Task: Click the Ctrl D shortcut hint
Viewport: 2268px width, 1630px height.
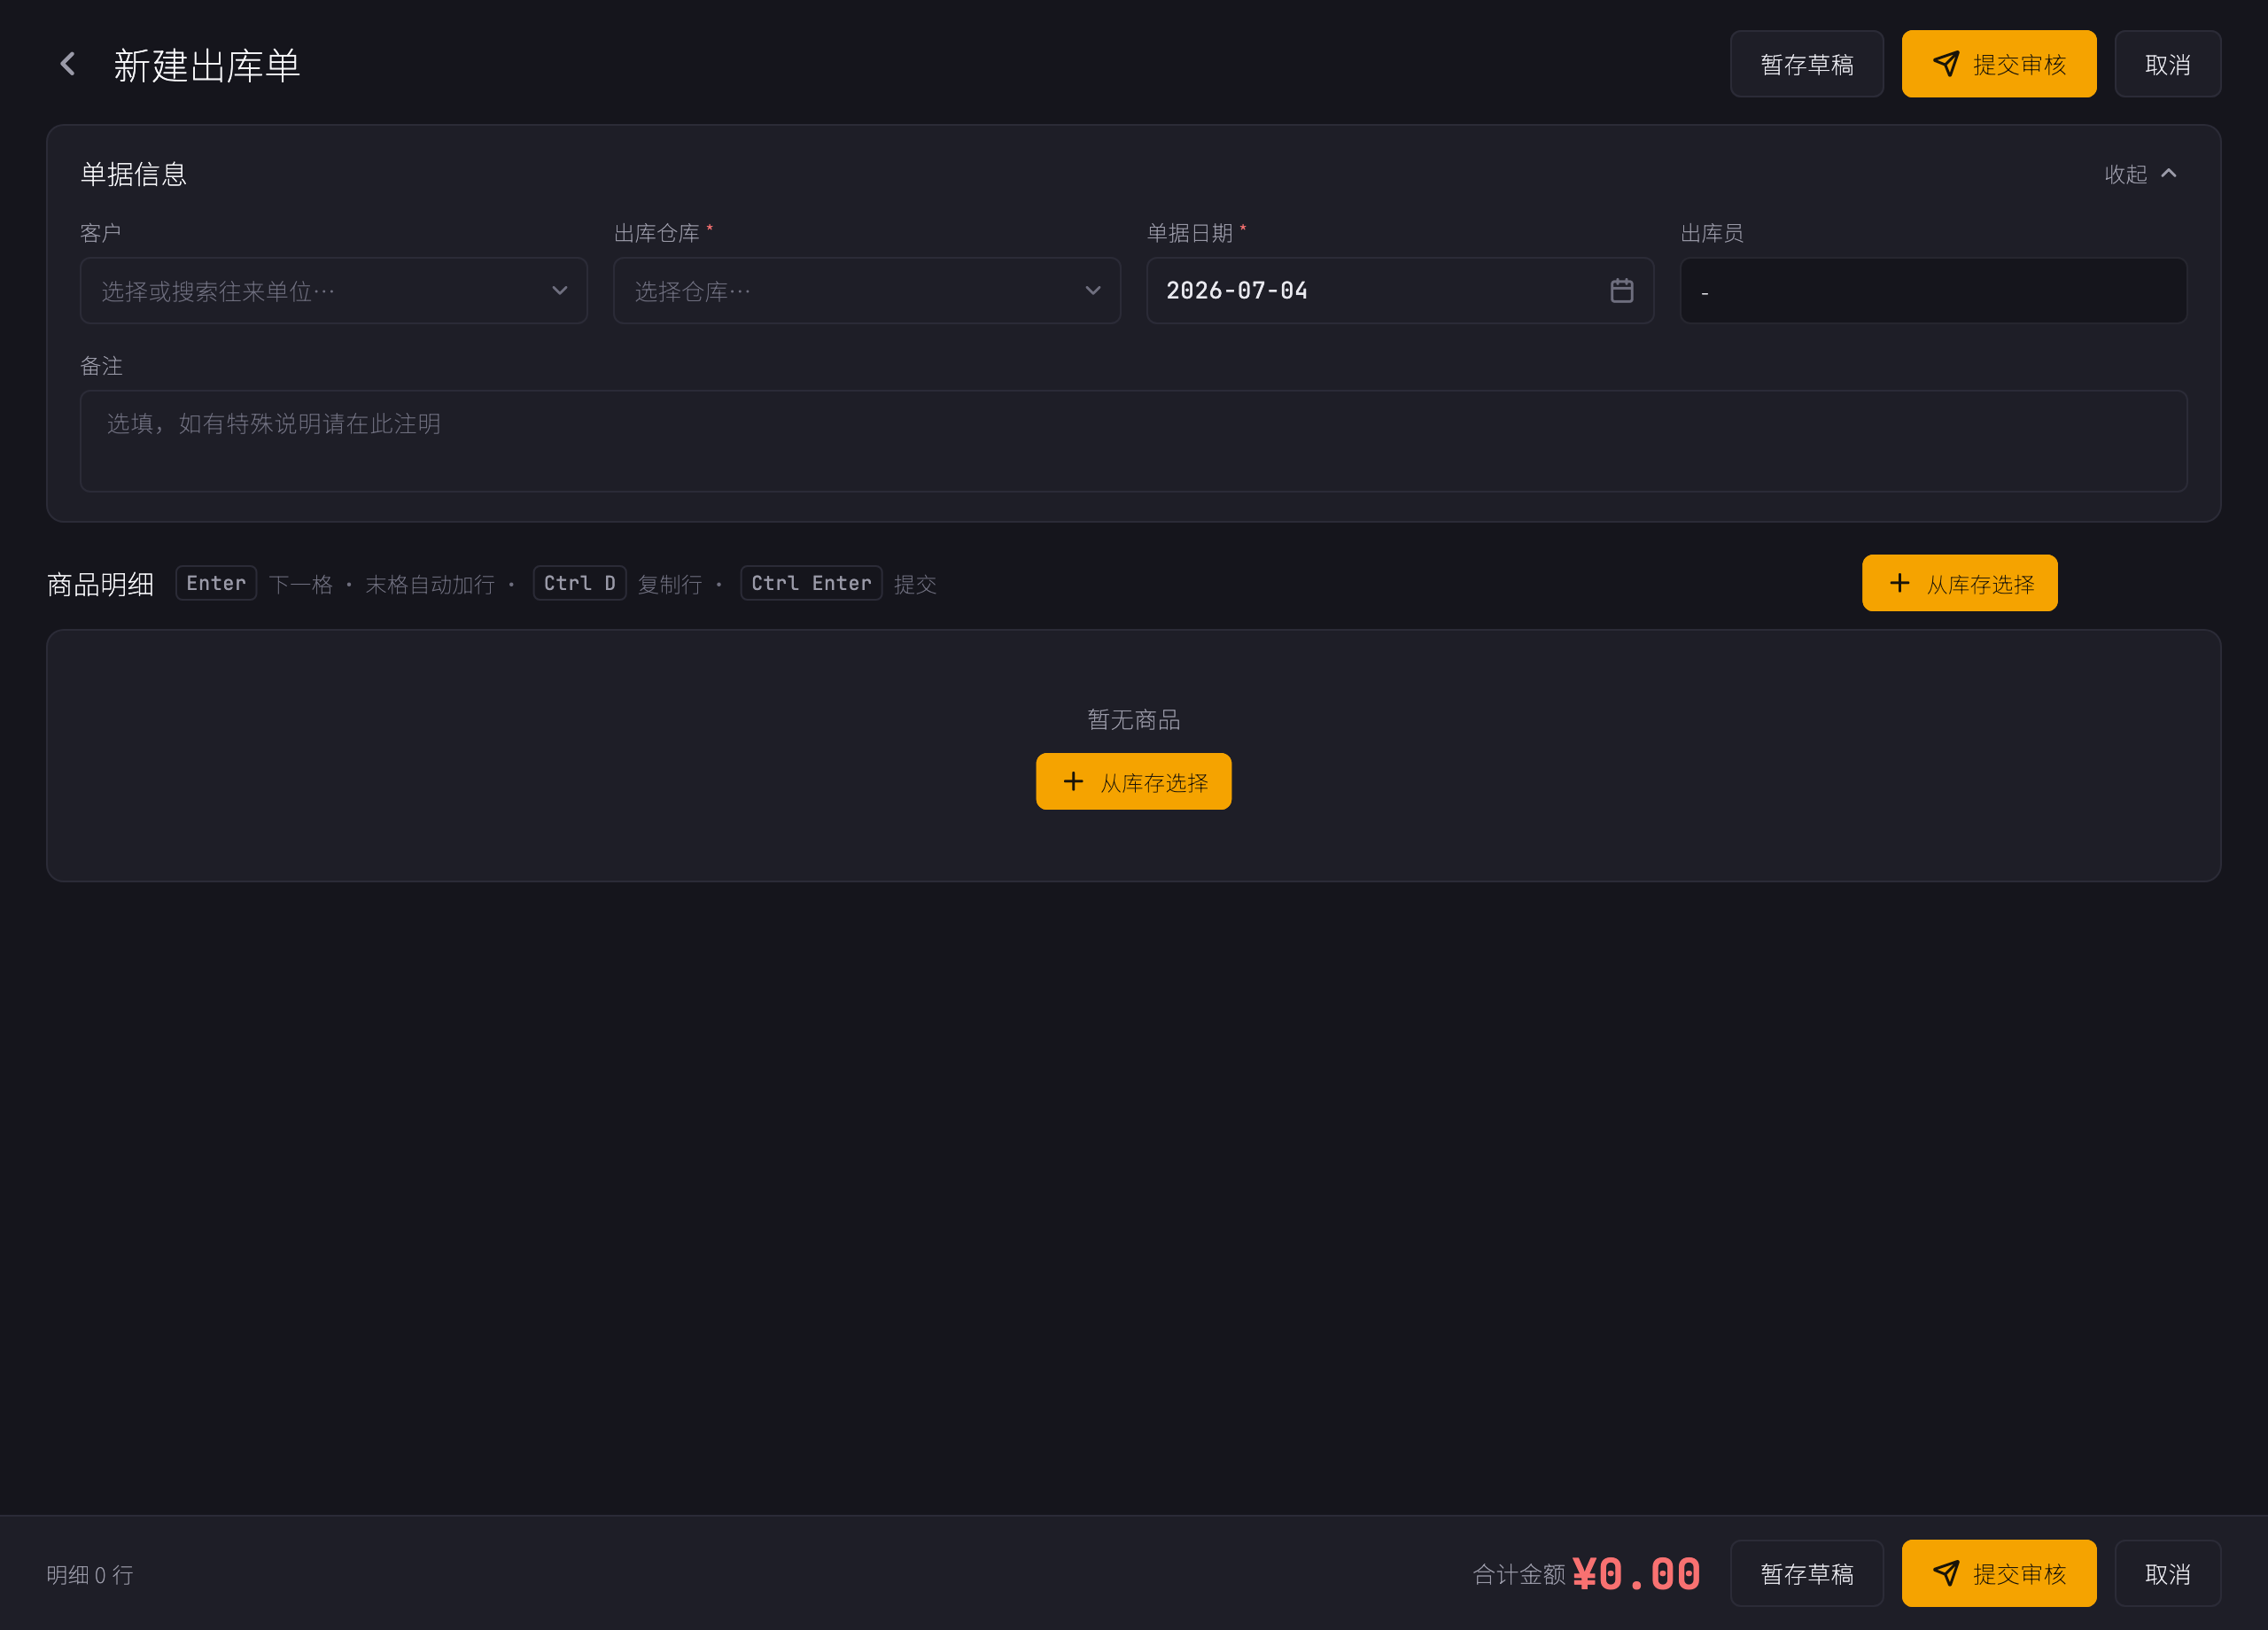Action: (579, 583)
